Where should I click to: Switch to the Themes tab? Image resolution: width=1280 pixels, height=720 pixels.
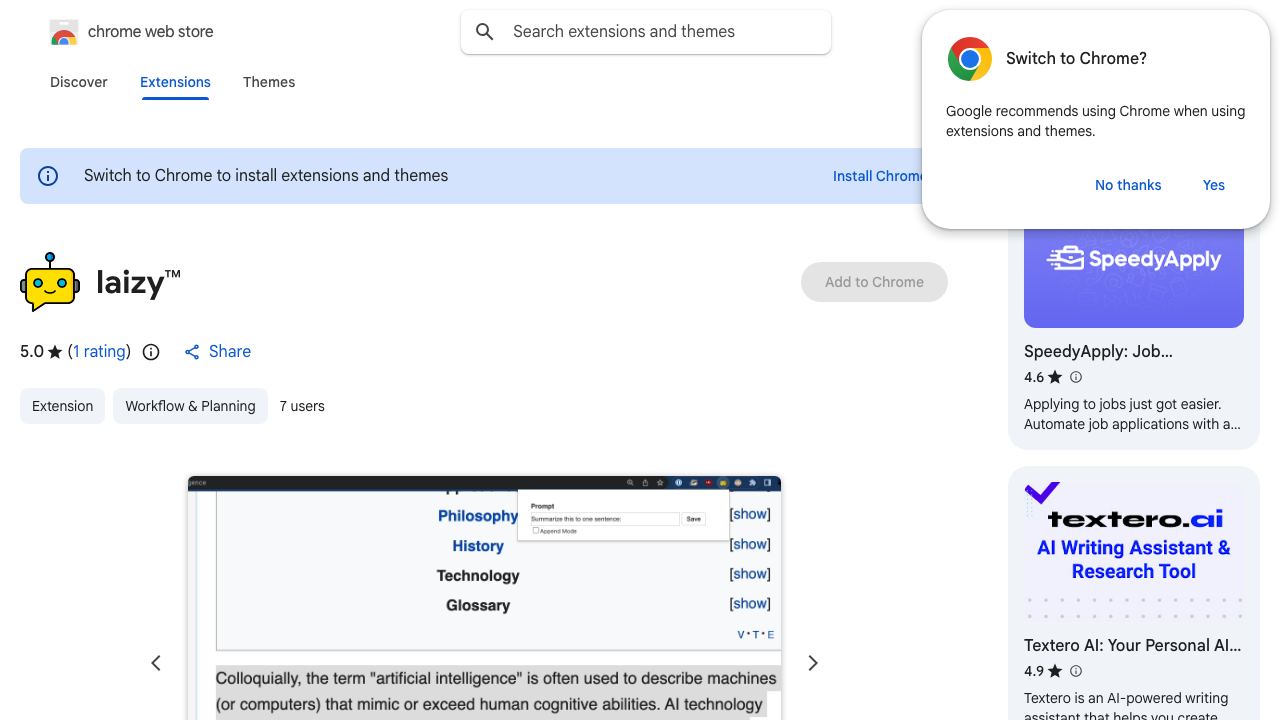[269, 82]
